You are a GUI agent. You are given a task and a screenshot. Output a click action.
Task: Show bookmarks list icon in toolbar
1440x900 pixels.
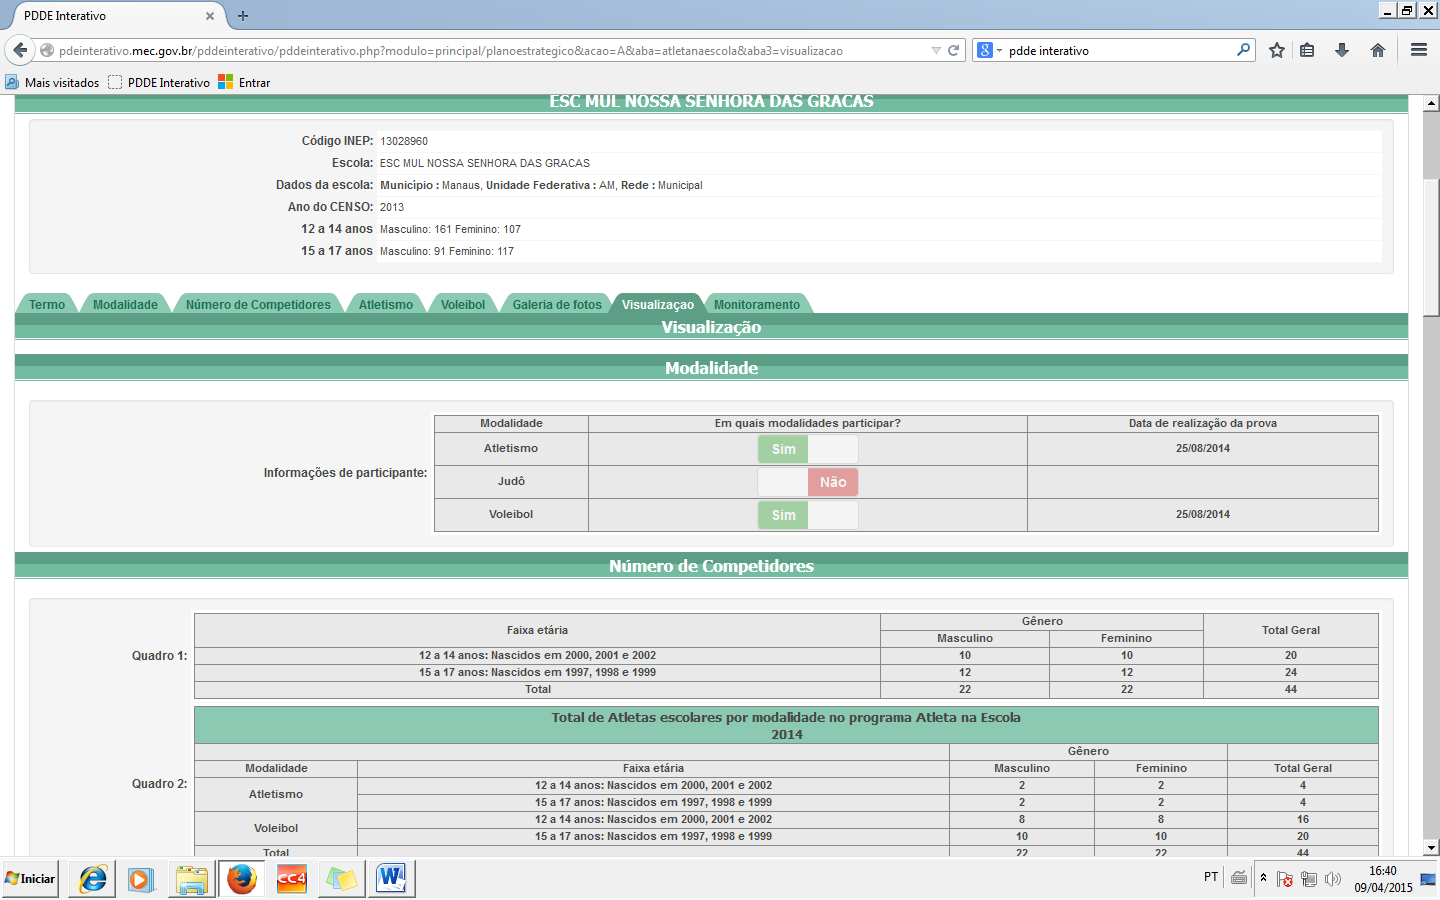[x=1307, y=50]
